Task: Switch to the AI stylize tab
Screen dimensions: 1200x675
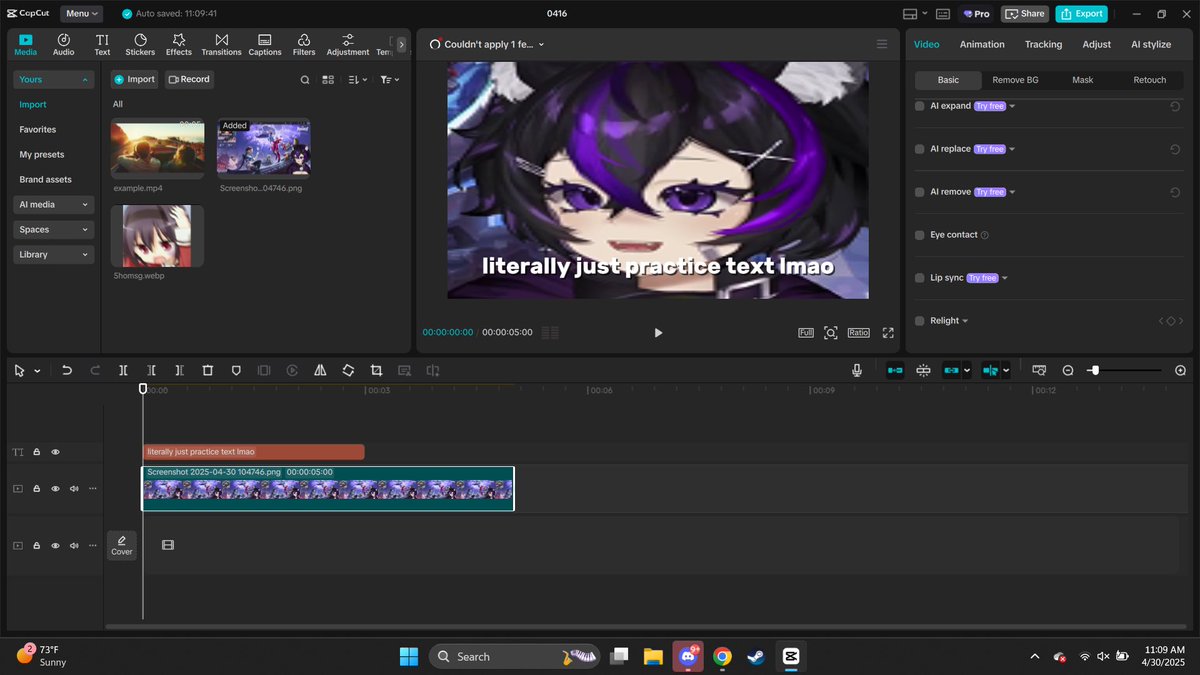Action: [1150, 44]
